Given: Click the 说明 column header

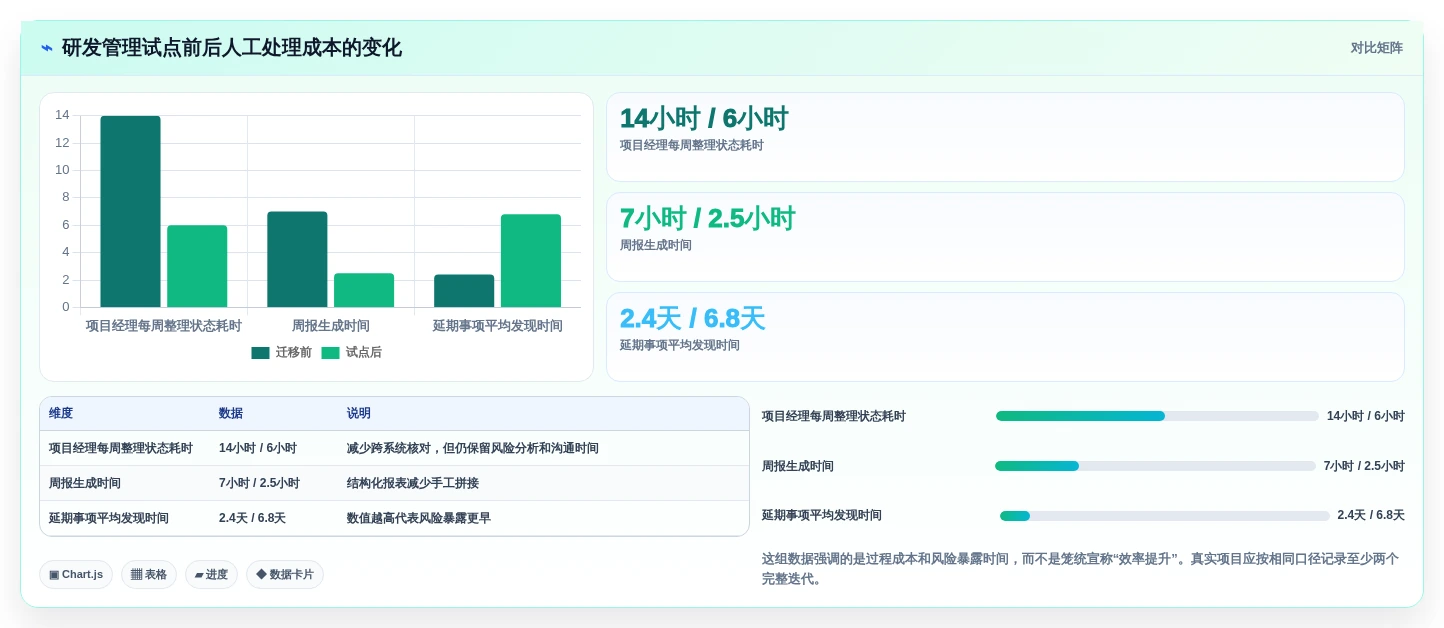Looking at the screenshot, I should (x=359, y=413).
